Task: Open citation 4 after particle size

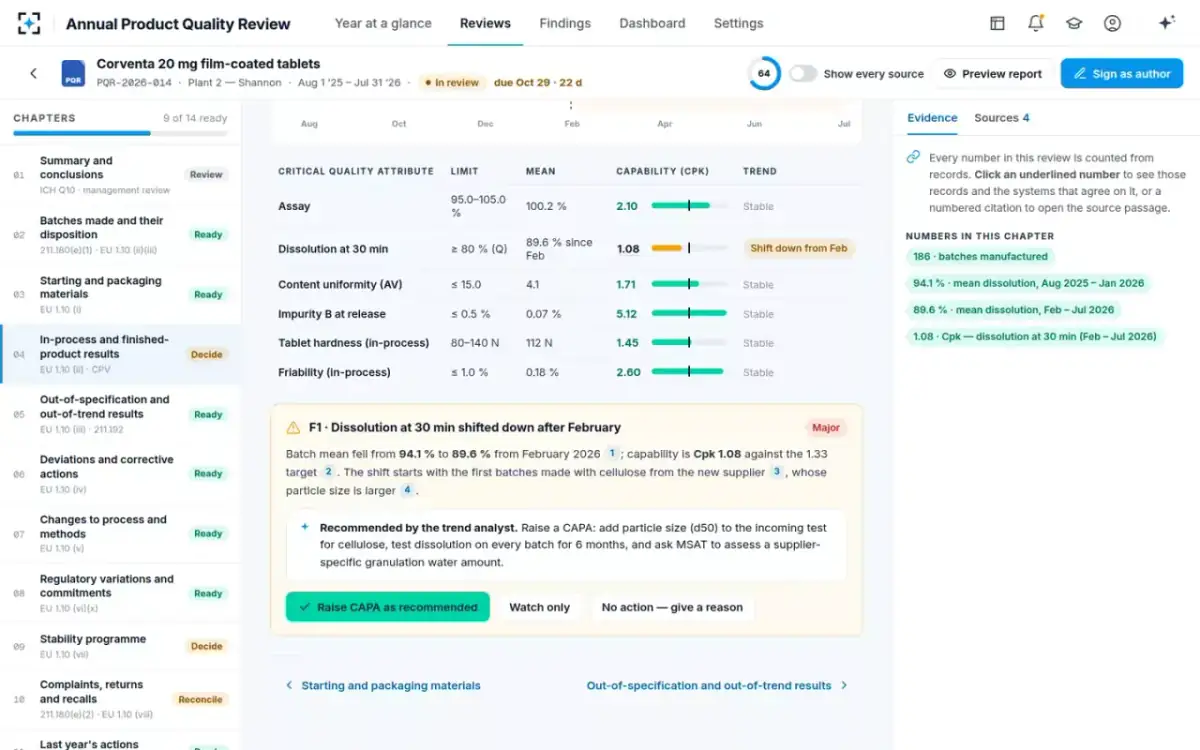Action: point(407,490)
